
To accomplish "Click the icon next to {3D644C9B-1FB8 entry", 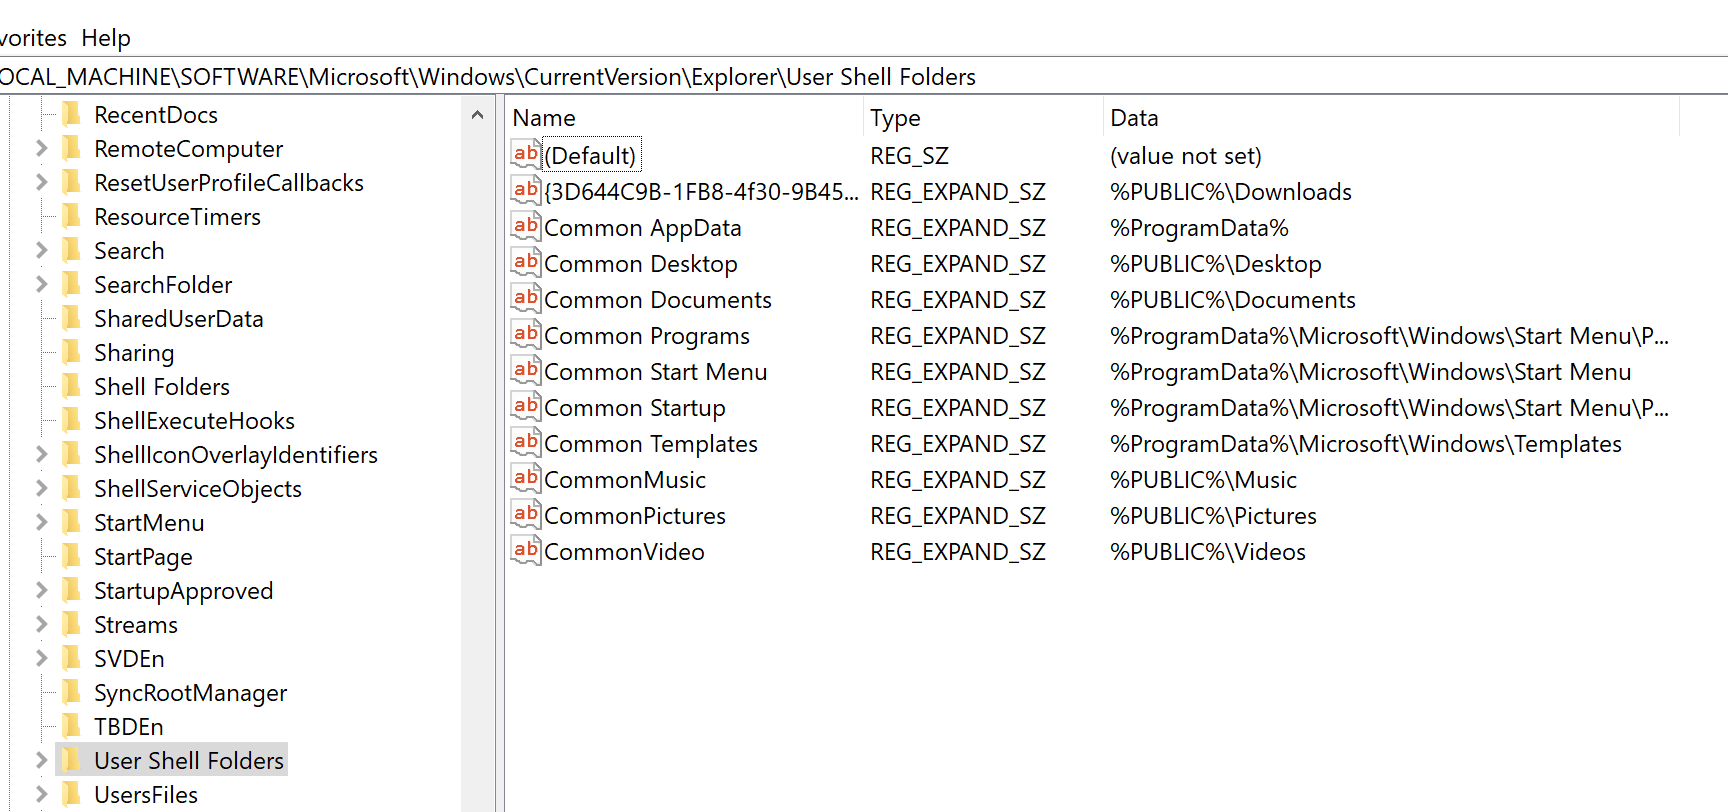I will click(x=526, y=190).
